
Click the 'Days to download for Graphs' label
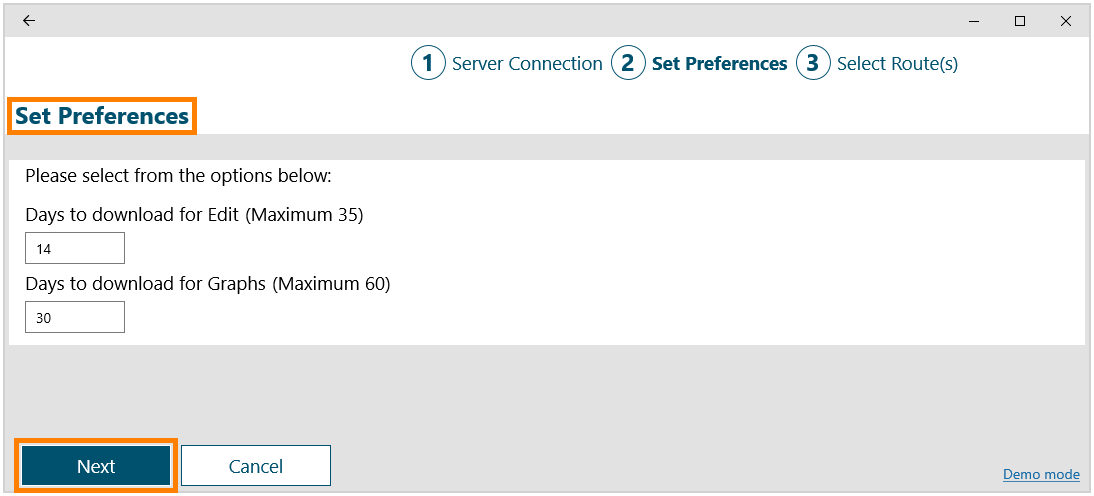tap(207, 284)
